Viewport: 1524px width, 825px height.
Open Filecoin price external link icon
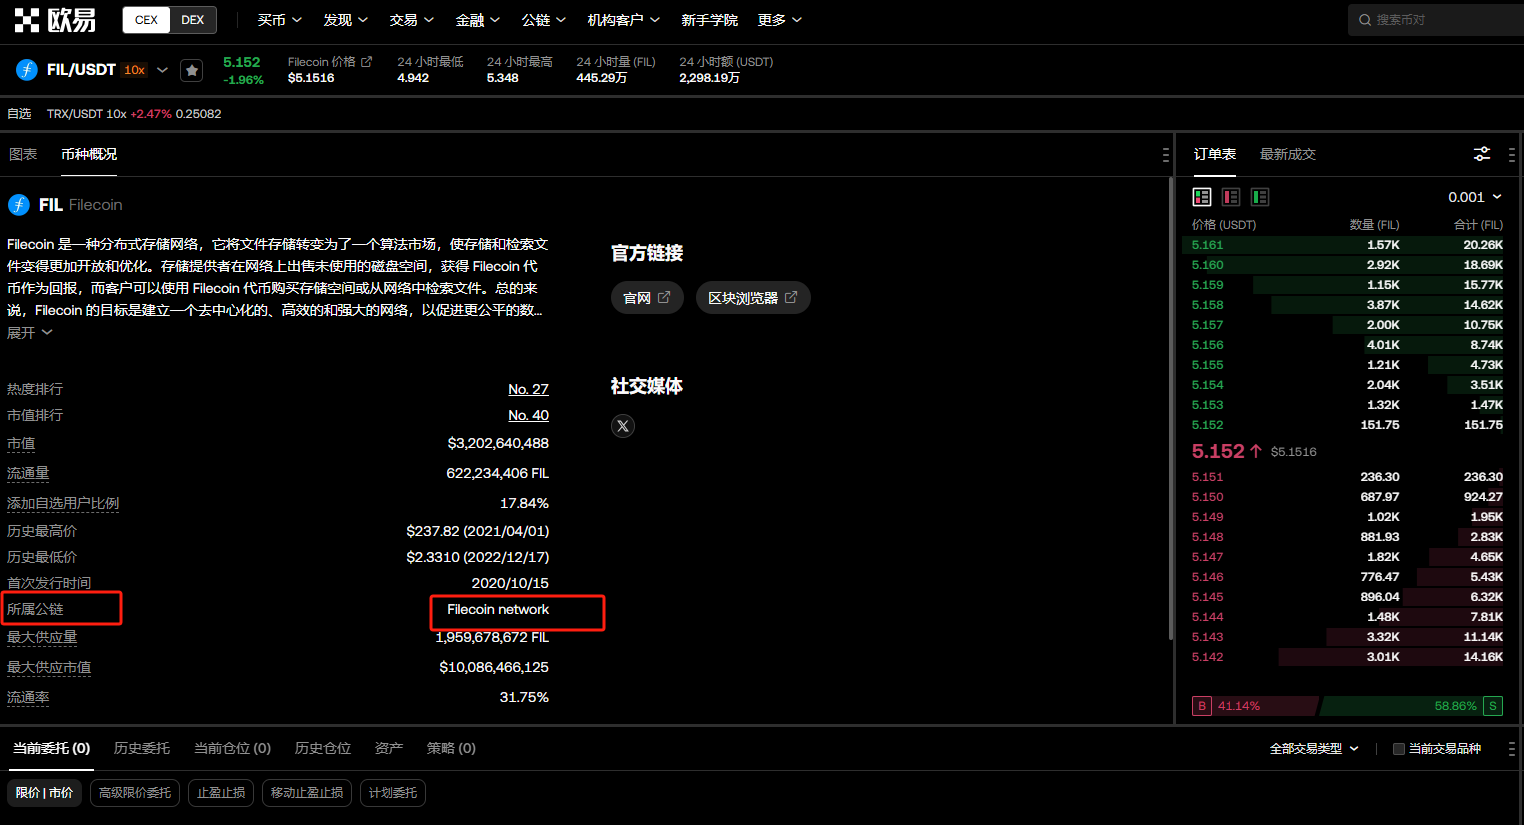click(366, 62)
